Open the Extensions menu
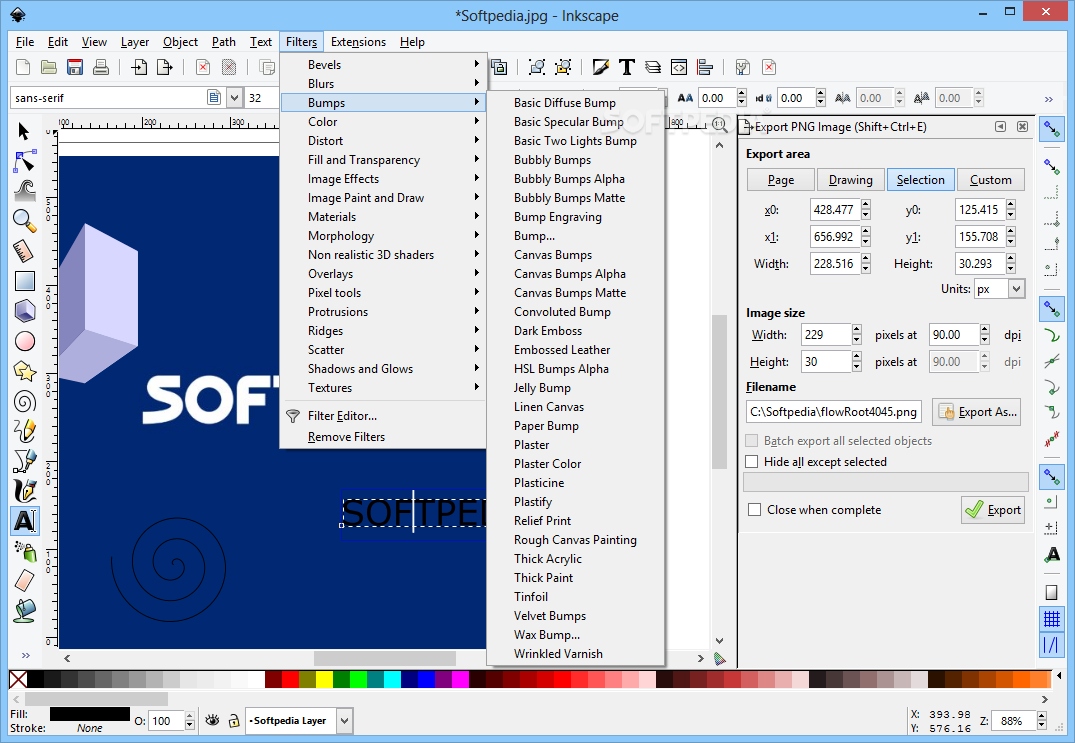This screenshot has width=1075, height=743. [358, 42]
